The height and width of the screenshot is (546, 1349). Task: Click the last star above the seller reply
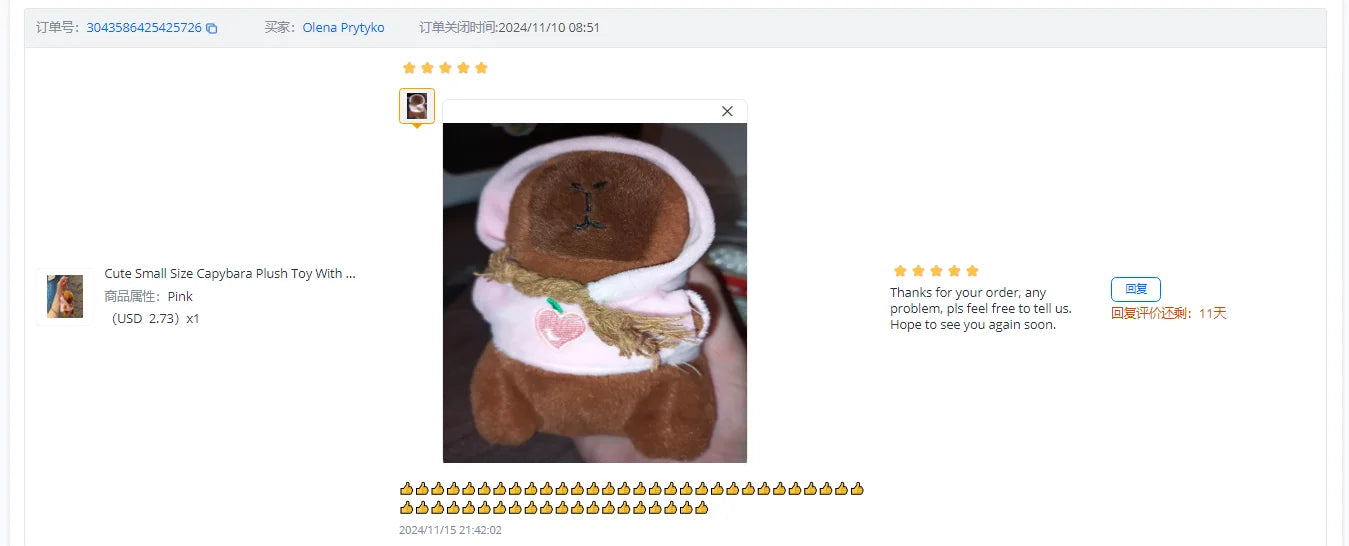point(972,271)
